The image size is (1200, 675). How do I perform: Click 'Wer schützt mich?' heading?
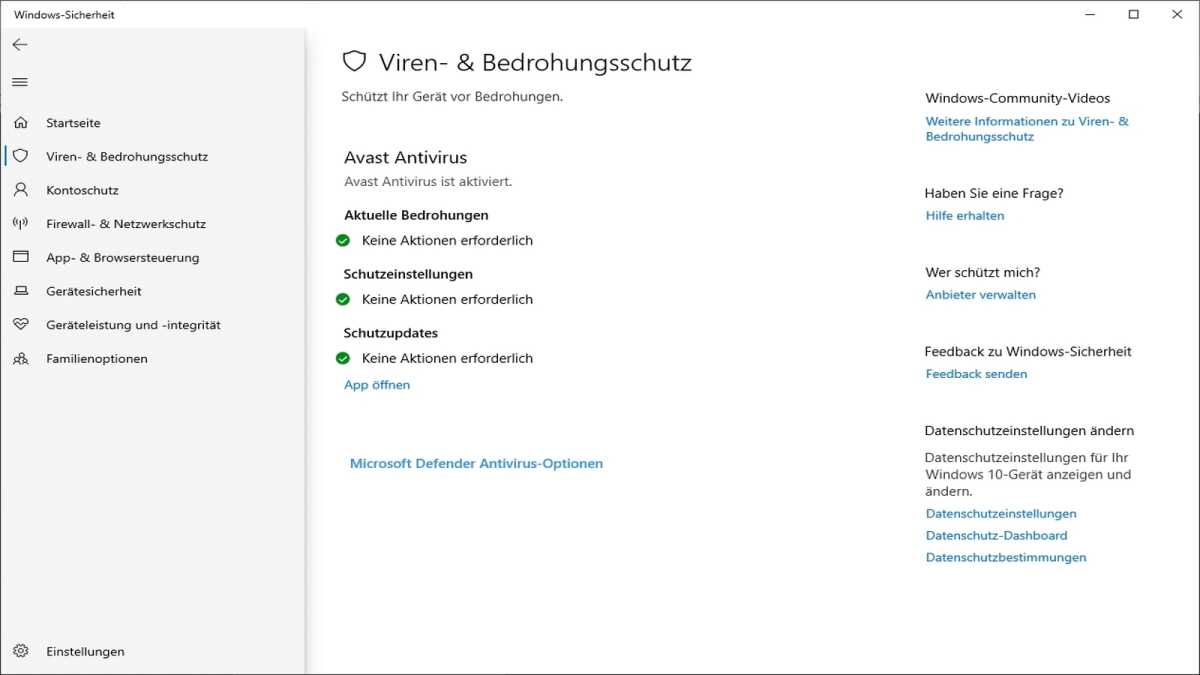(983, 272)
